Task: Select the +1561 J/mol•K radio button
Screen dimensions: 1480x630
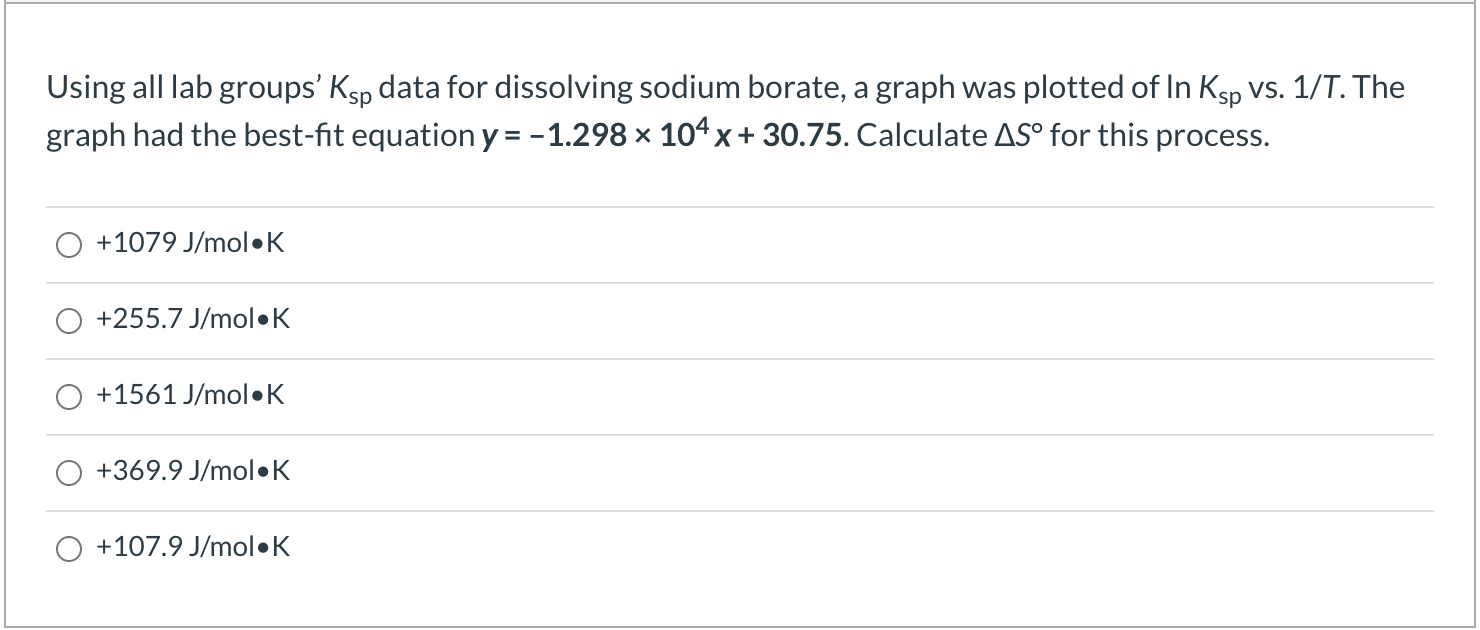Action: 68,396
